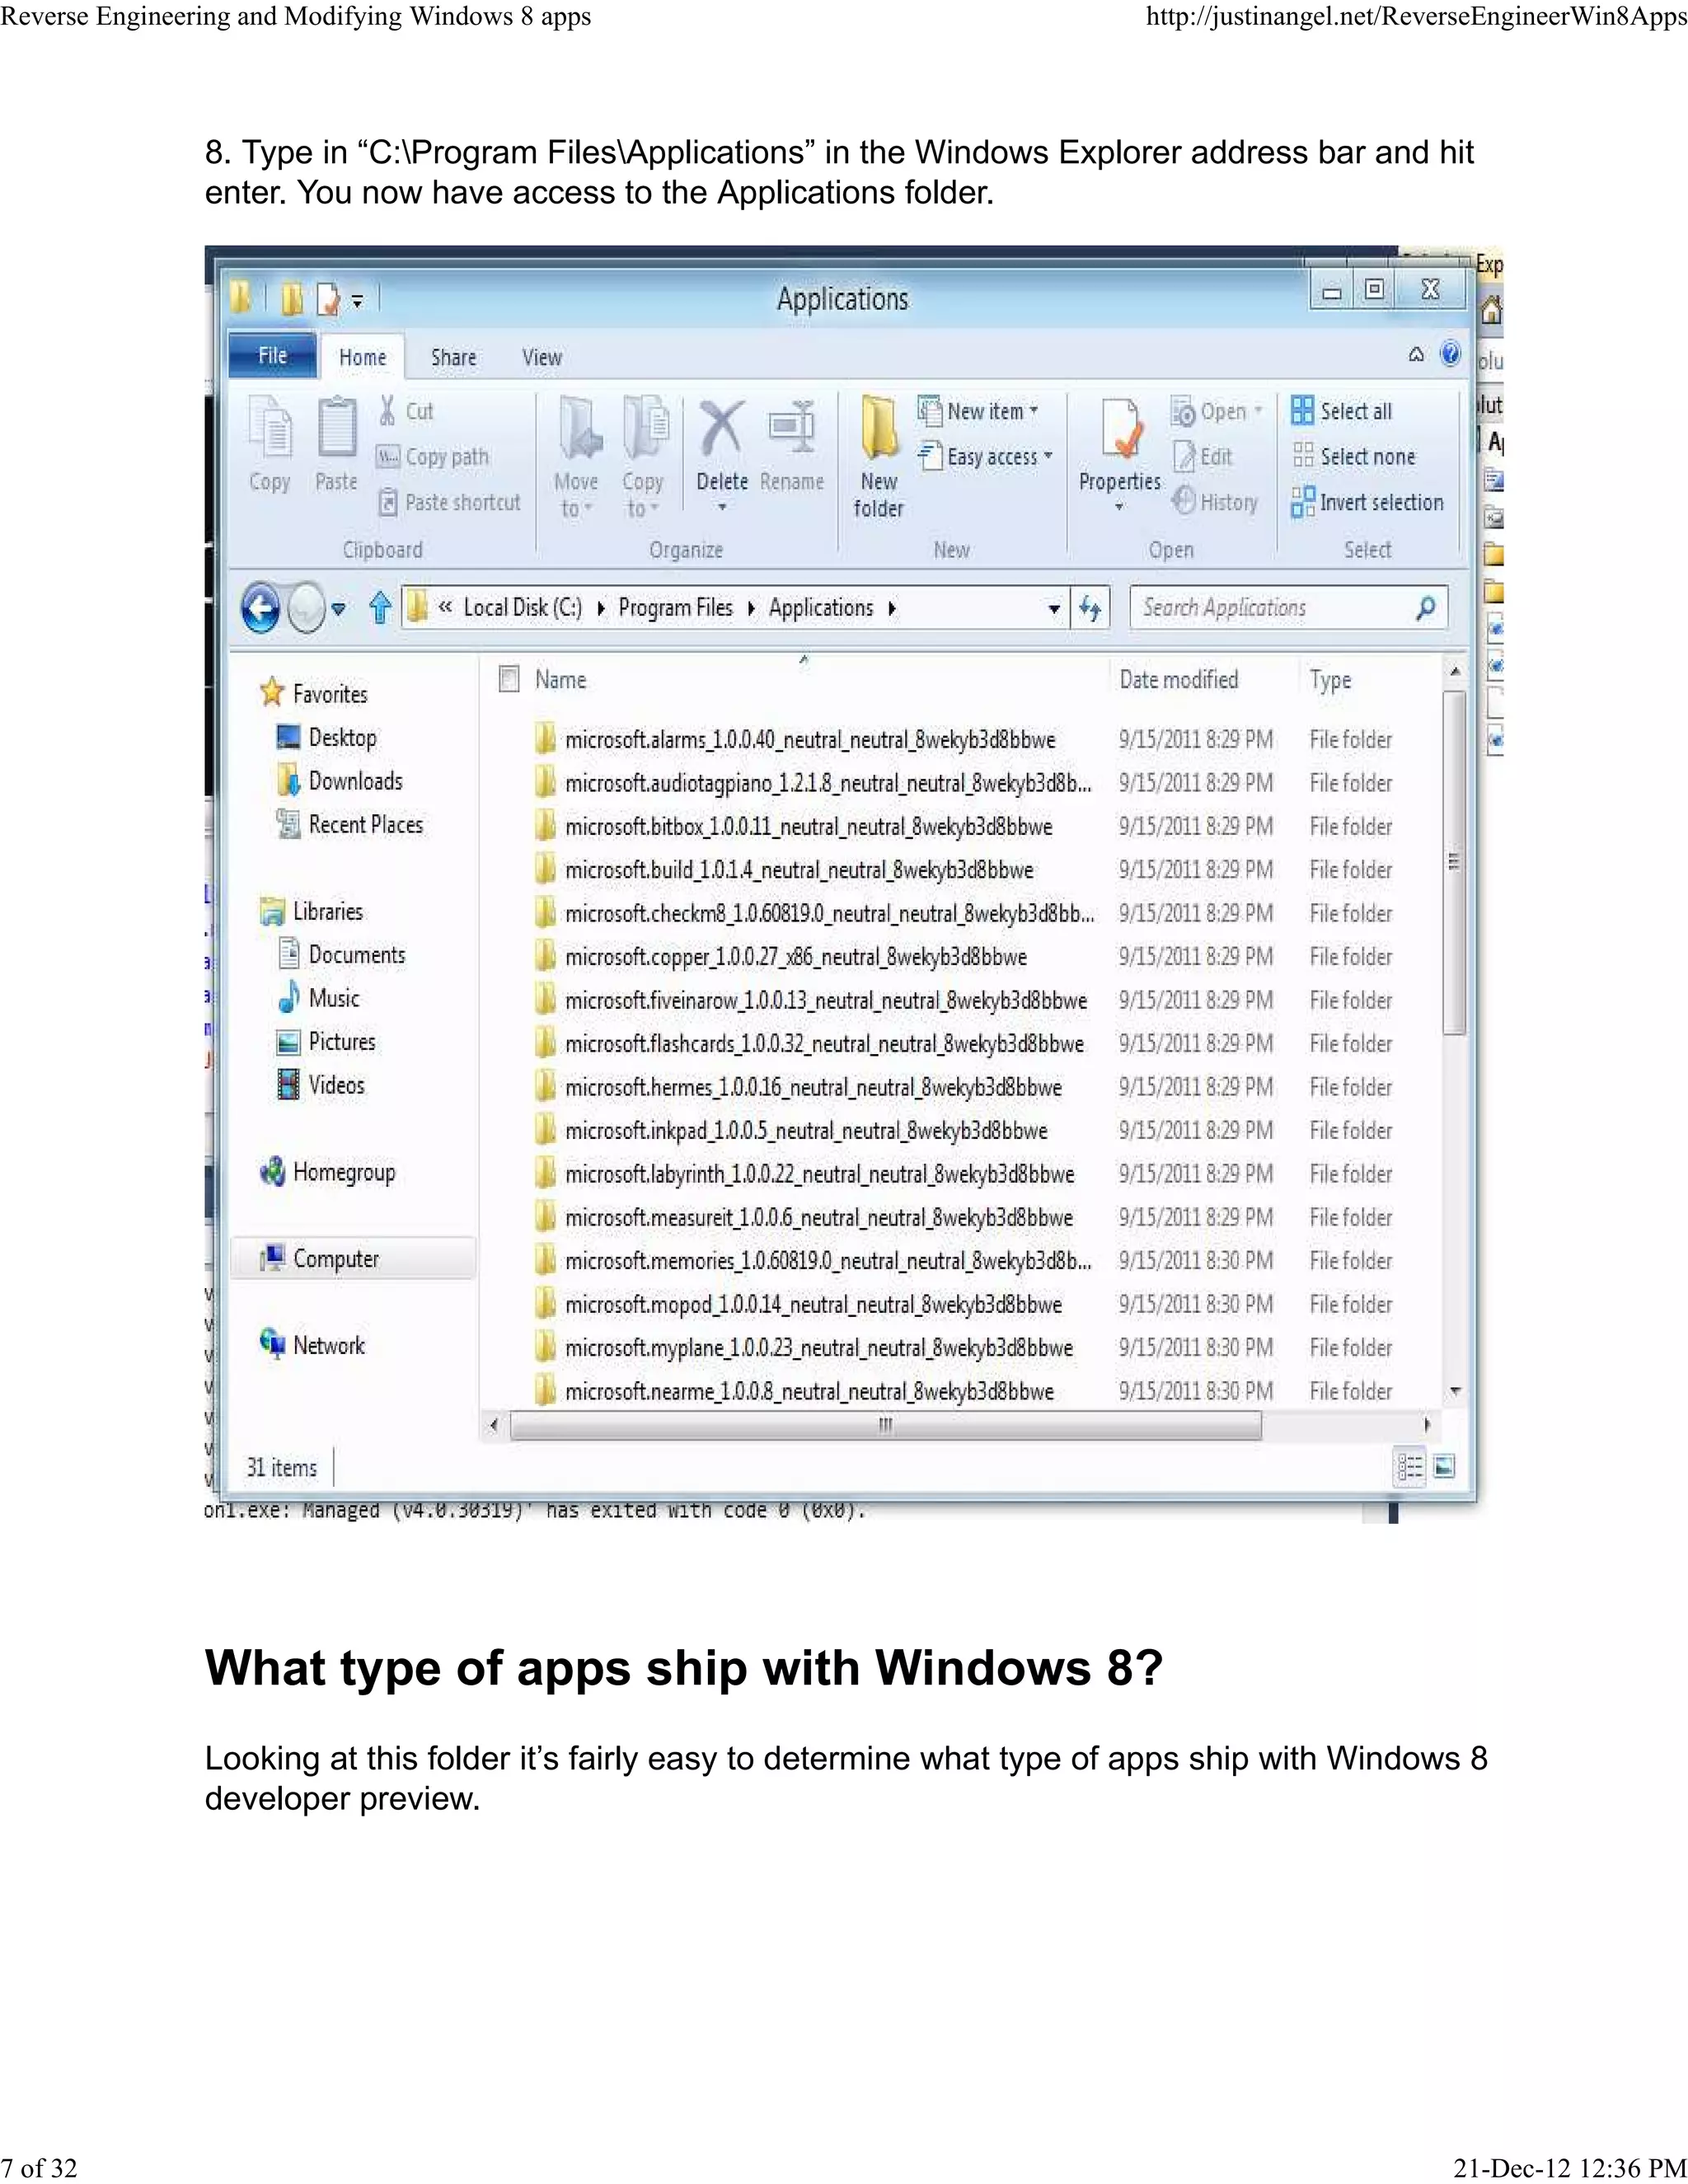Expand the address bar history dropdown
The height and width of the screenshot is (2184, 1688).
click(x=1054, y=608)
